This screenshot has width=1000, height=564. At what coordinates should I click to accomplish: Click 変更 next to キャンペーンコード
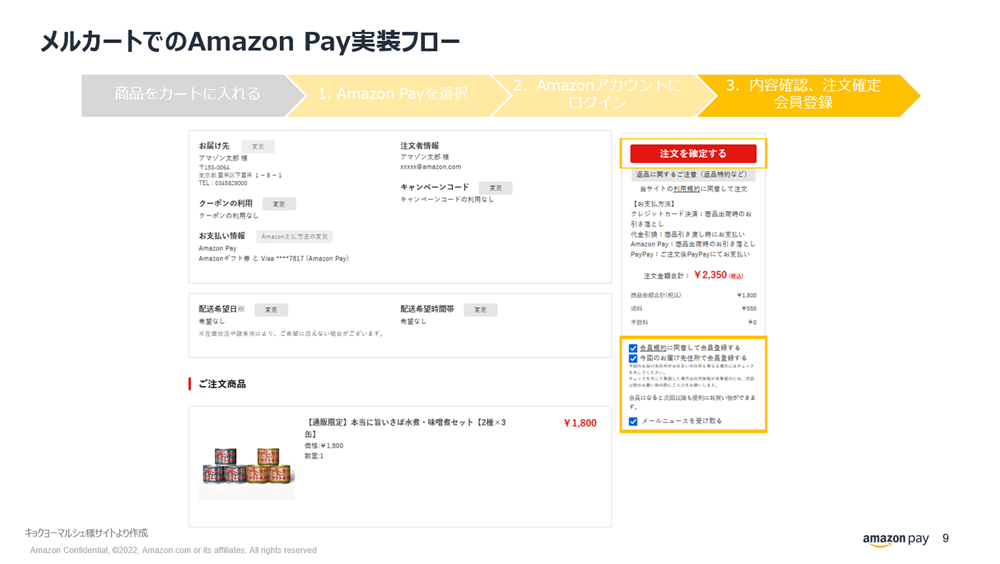pyautogui.click(x=496, y=188)
